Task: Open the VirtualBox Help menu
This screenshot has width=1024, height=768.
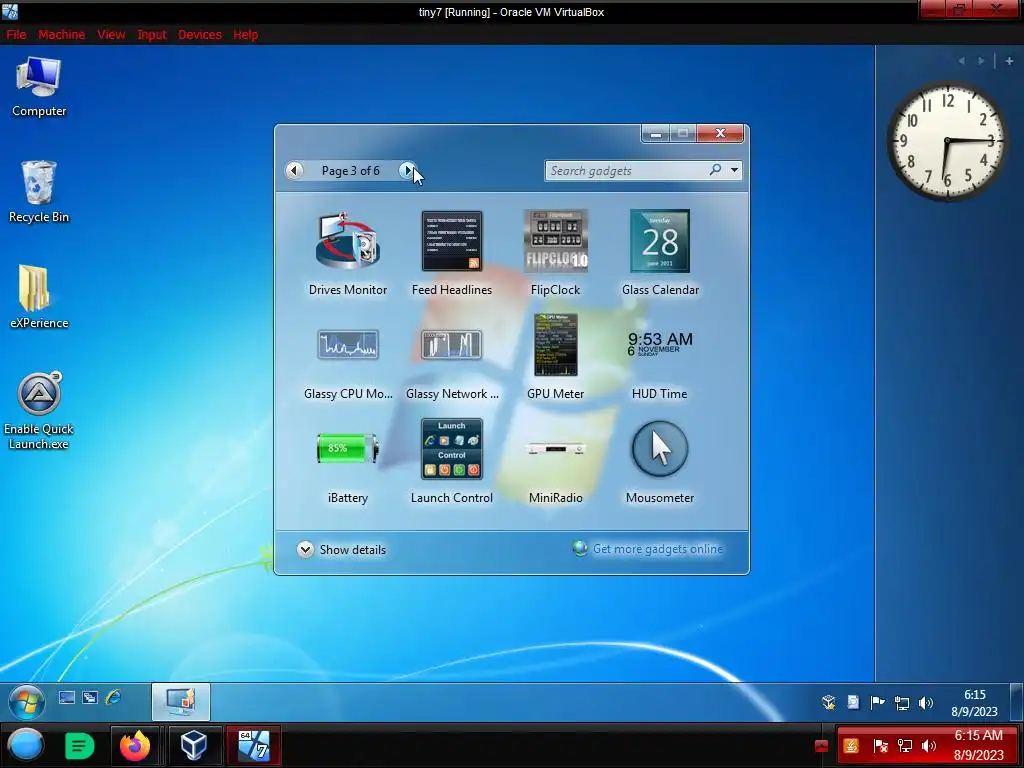Action: pos(246,35)
